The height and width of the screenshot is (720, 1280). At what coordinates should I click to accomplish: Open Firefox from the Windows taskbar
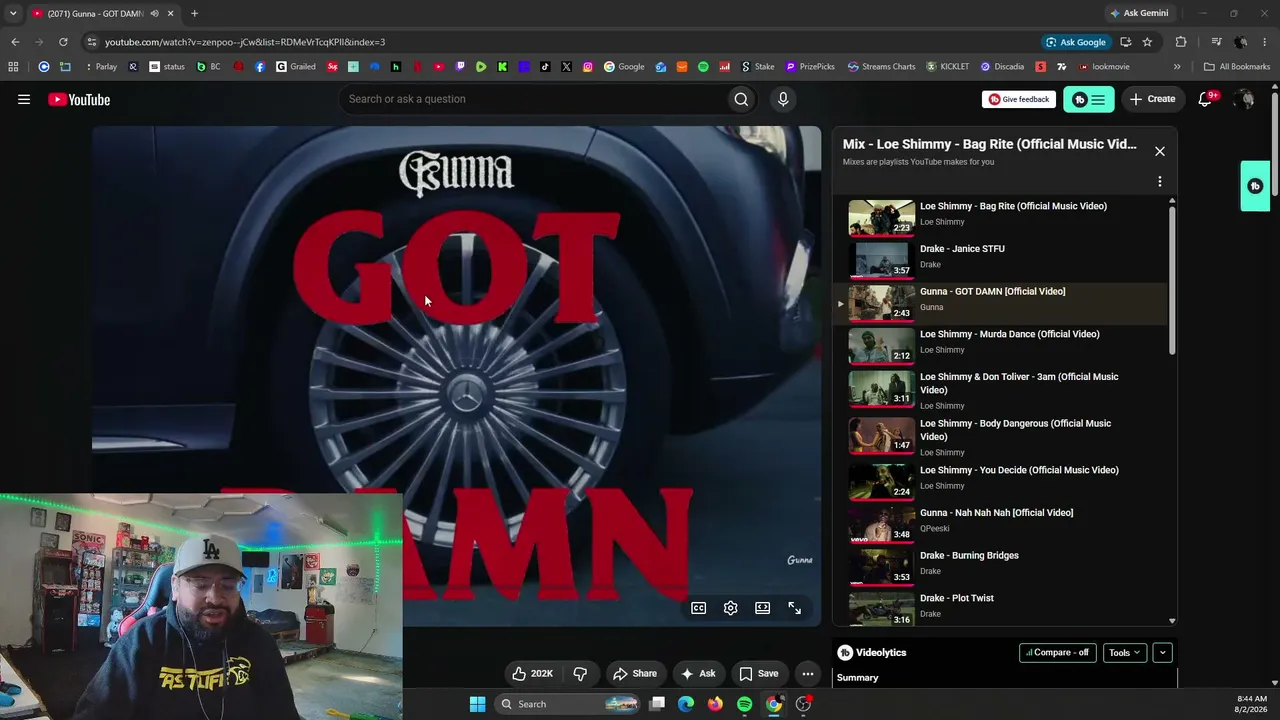coord(715,704)
